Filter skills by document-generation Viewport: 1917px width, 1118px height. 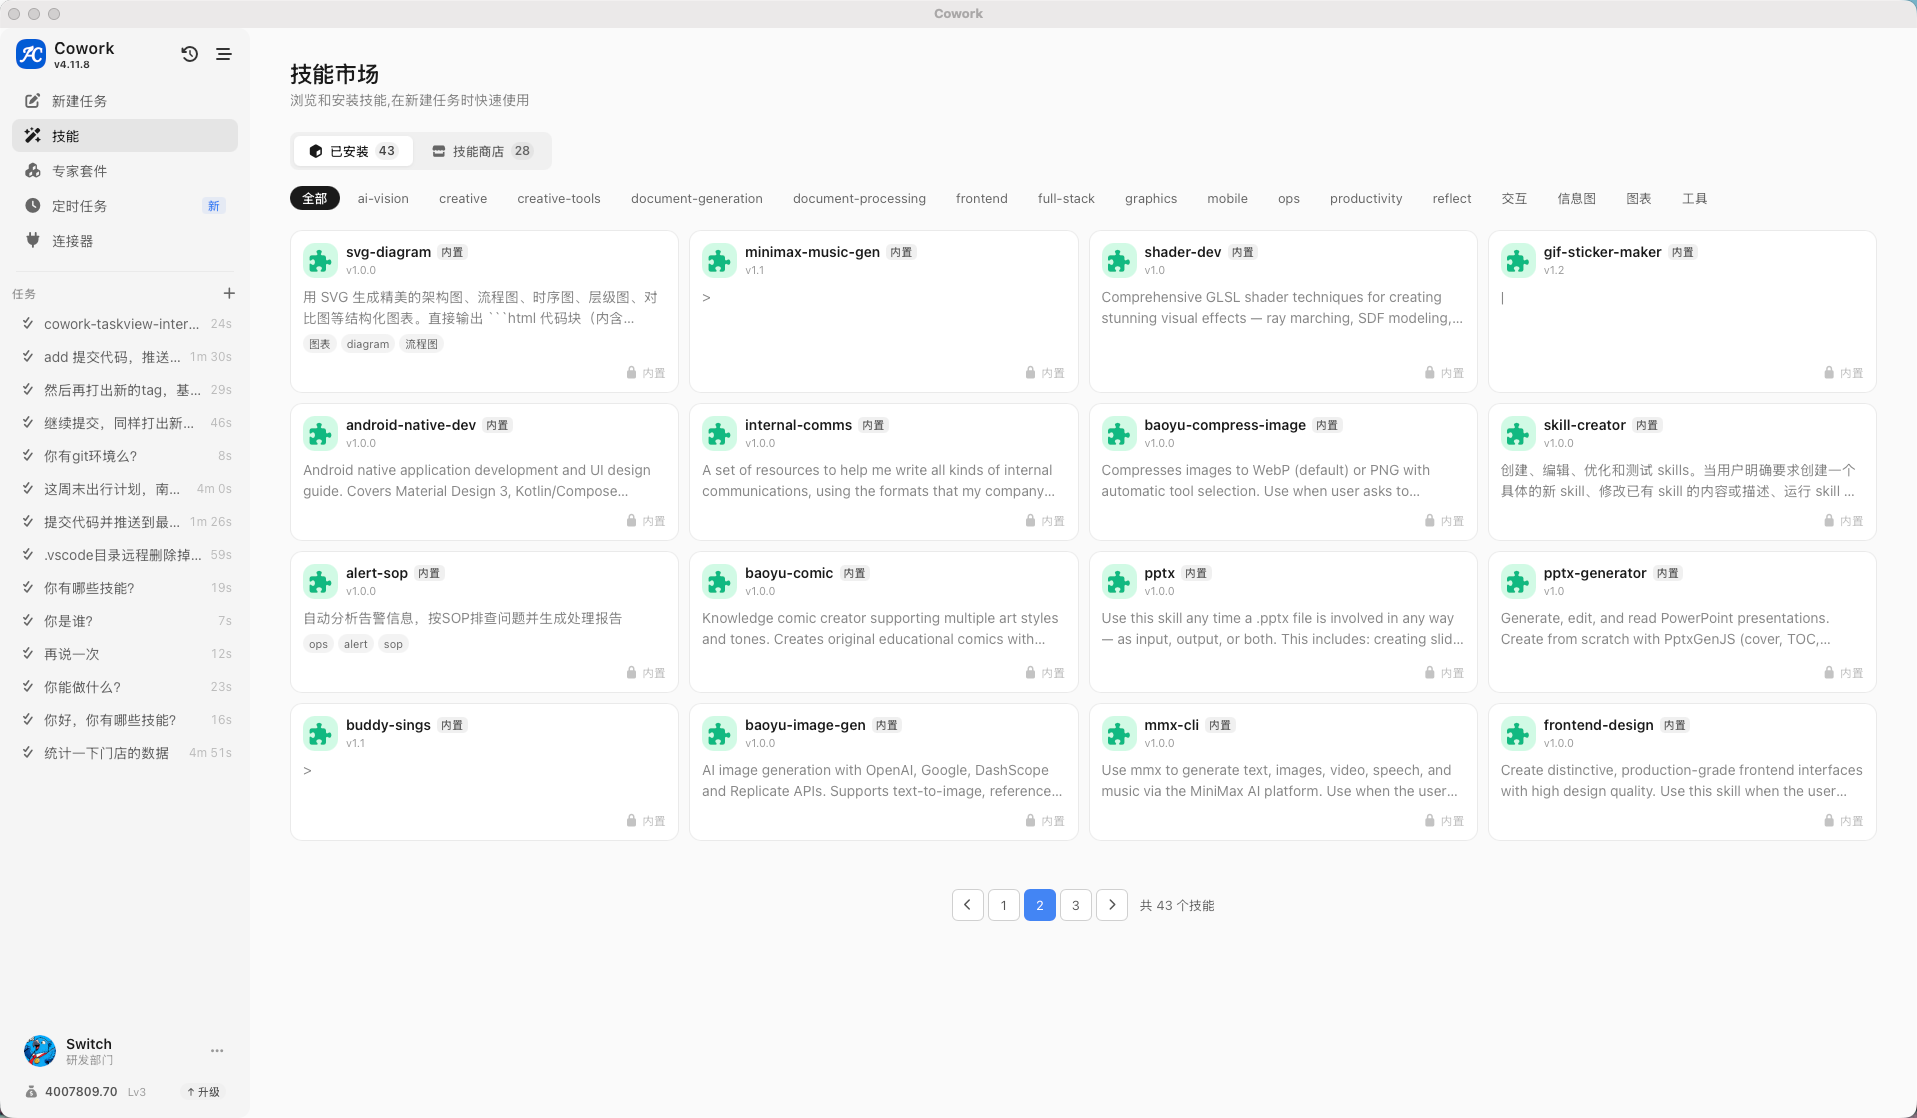[697, 199]
